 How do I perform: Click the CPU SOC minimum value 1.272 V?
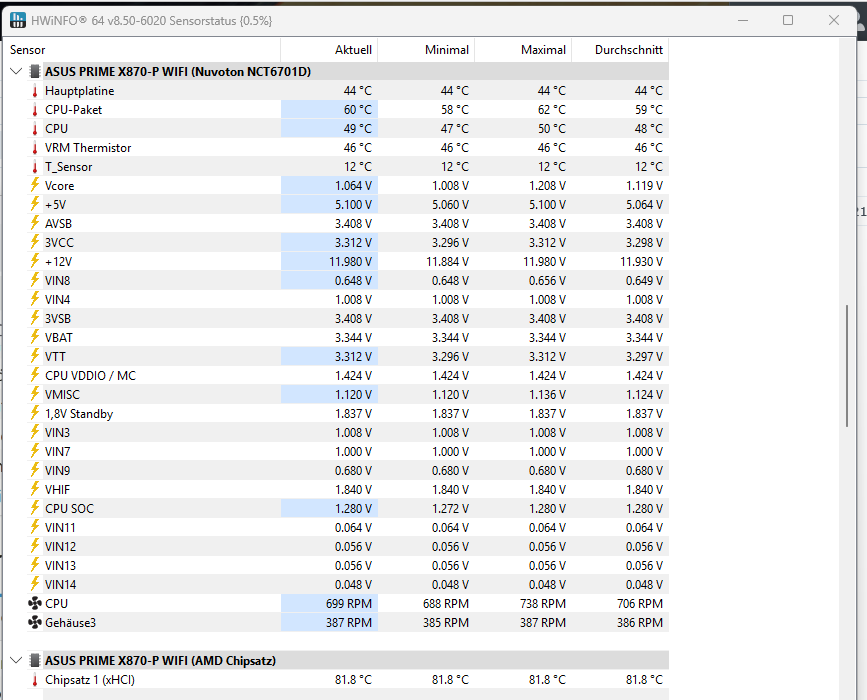pos(450,508)
